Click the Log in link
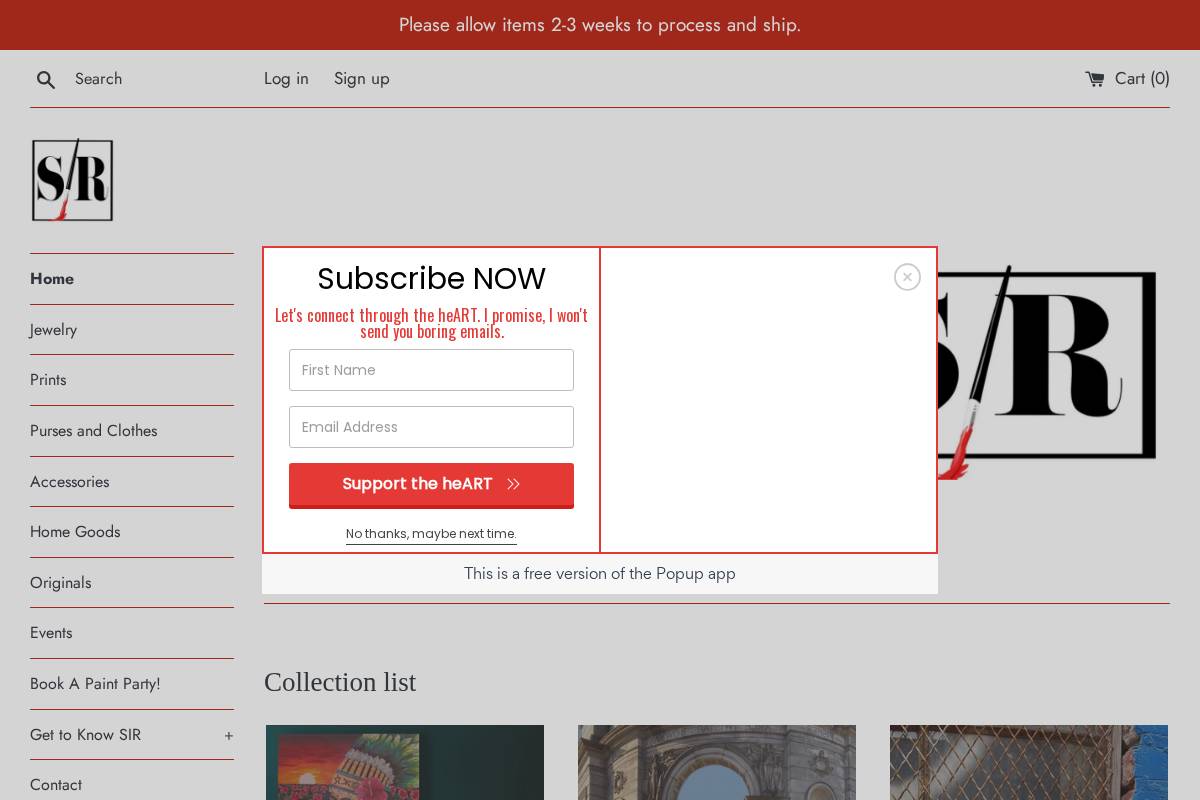The width and height of the screenshot is (1200, 800). point(286,79)
